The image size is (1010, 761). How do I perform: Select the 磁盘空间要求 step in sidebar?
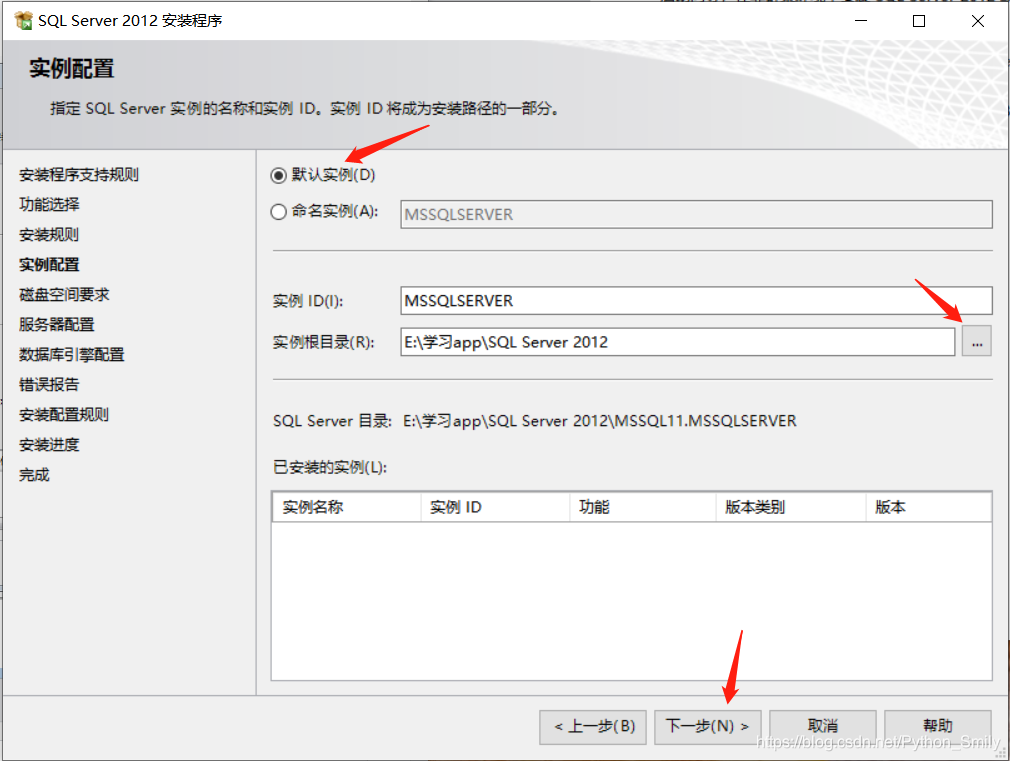(64, 294)
